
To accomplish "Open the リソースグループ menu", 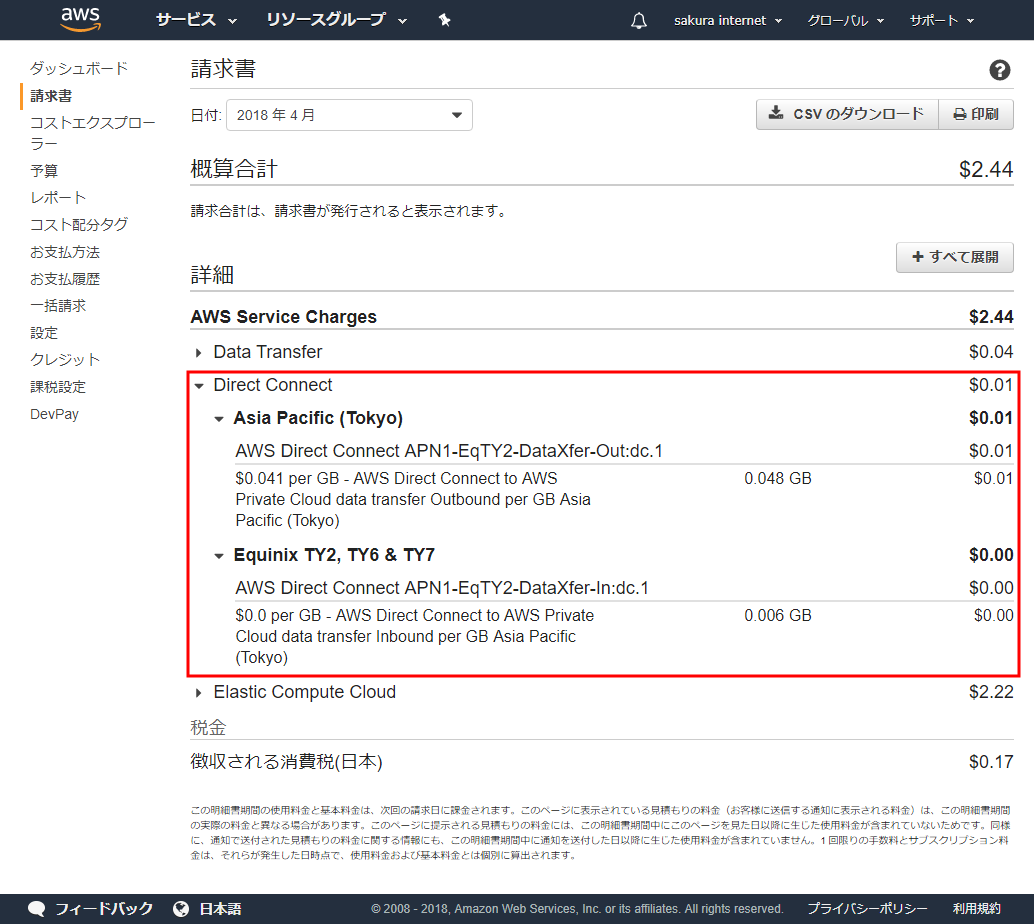I will (336, 20).
